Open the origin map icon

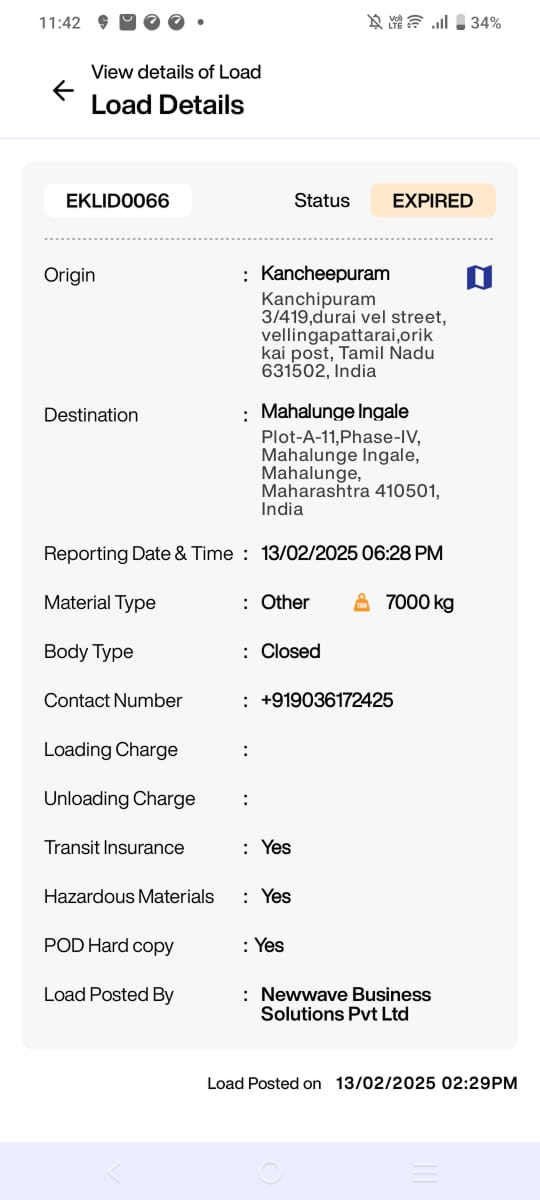click(479, 277)
